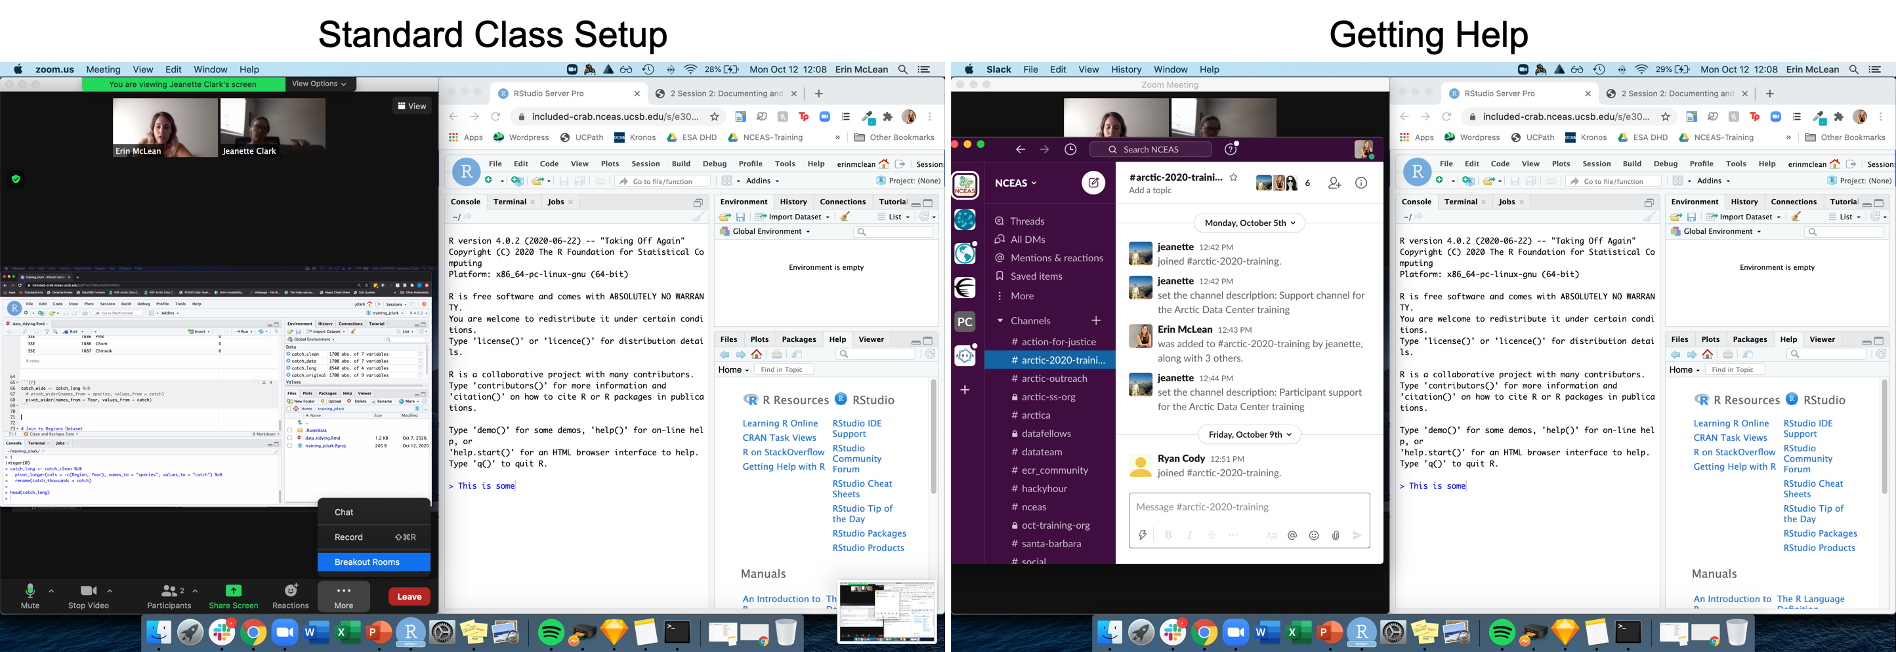Image resolution: width=1896 pixels, height=652 pixels.
Task: Click Help home icon in Standard Class Setup
Action: pyautogui.click(x=756, y=354)
